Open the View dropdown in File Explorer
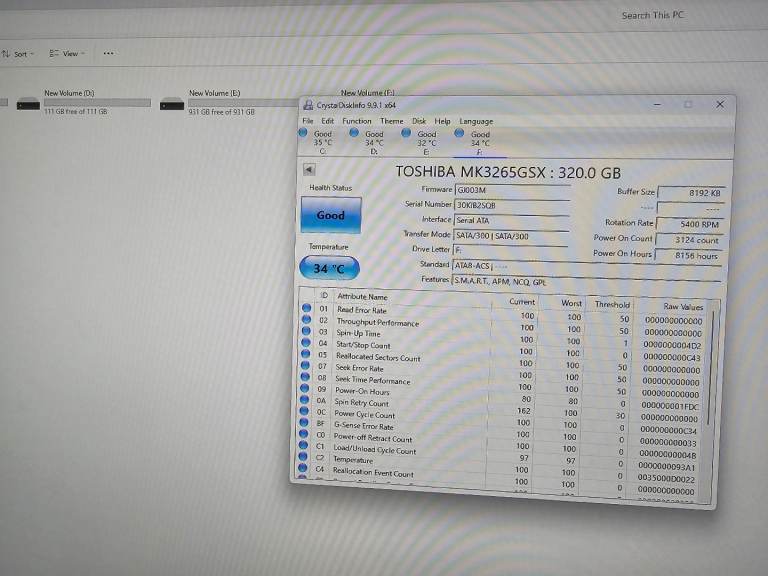This screenshot has width=768, height=576. (x=67, y=53)
